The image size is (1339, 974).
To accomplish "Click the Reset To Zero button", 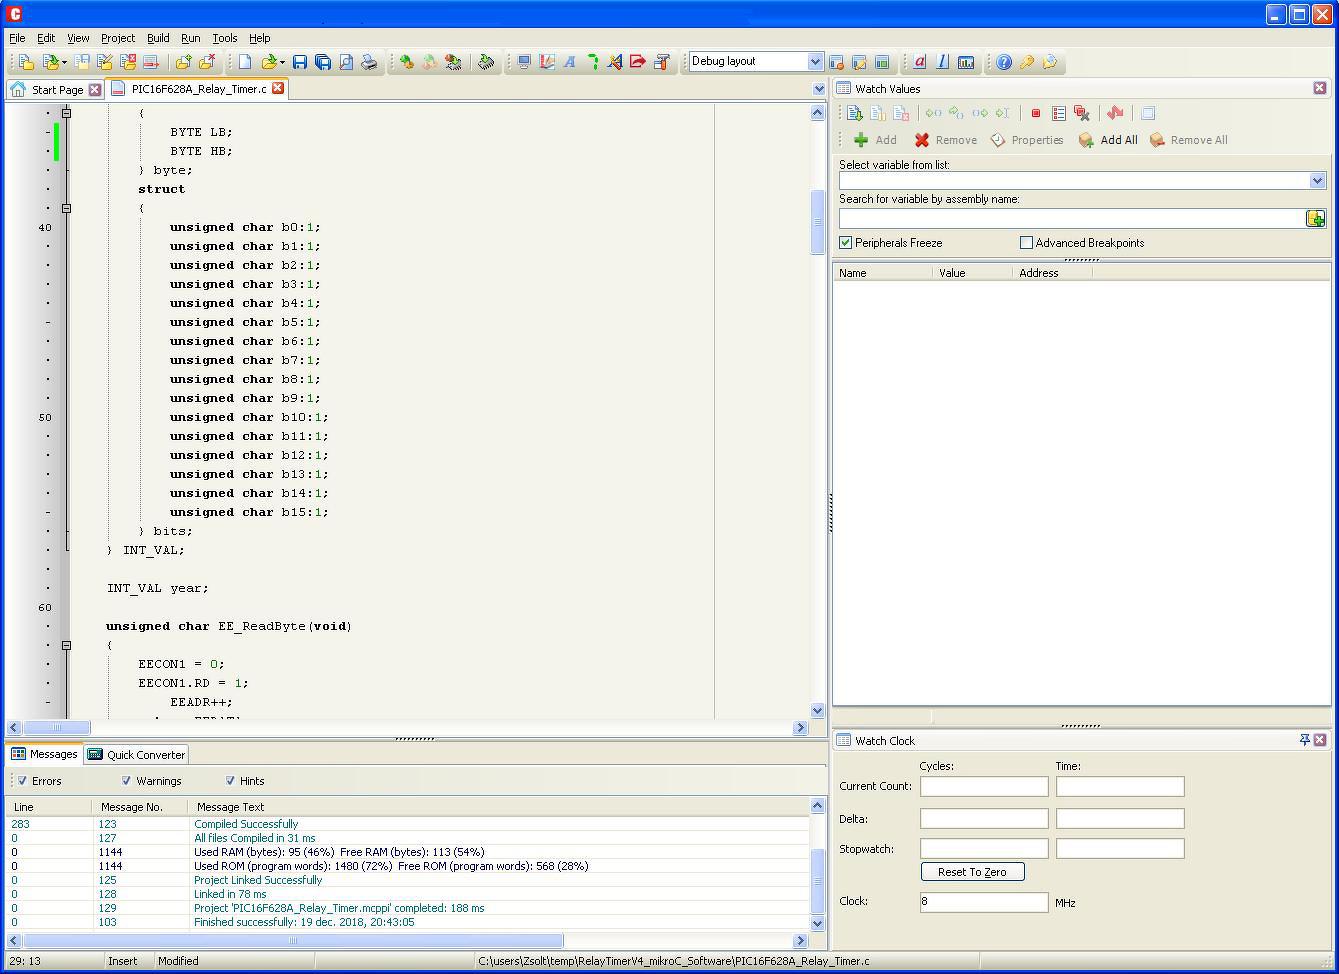I will click(972, 872).
